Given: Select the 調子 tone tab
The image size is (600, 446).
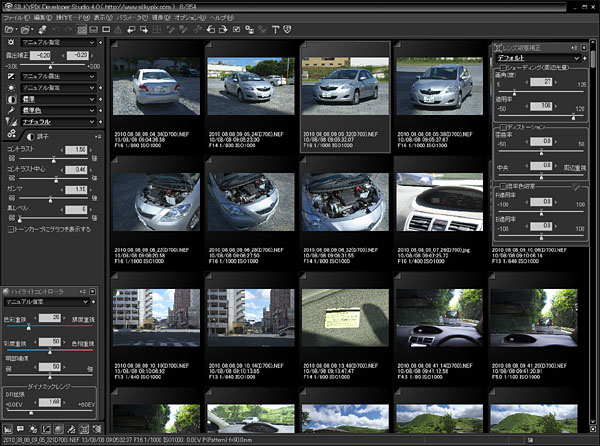Looking at the screenshot, I should tap(37, 137).
